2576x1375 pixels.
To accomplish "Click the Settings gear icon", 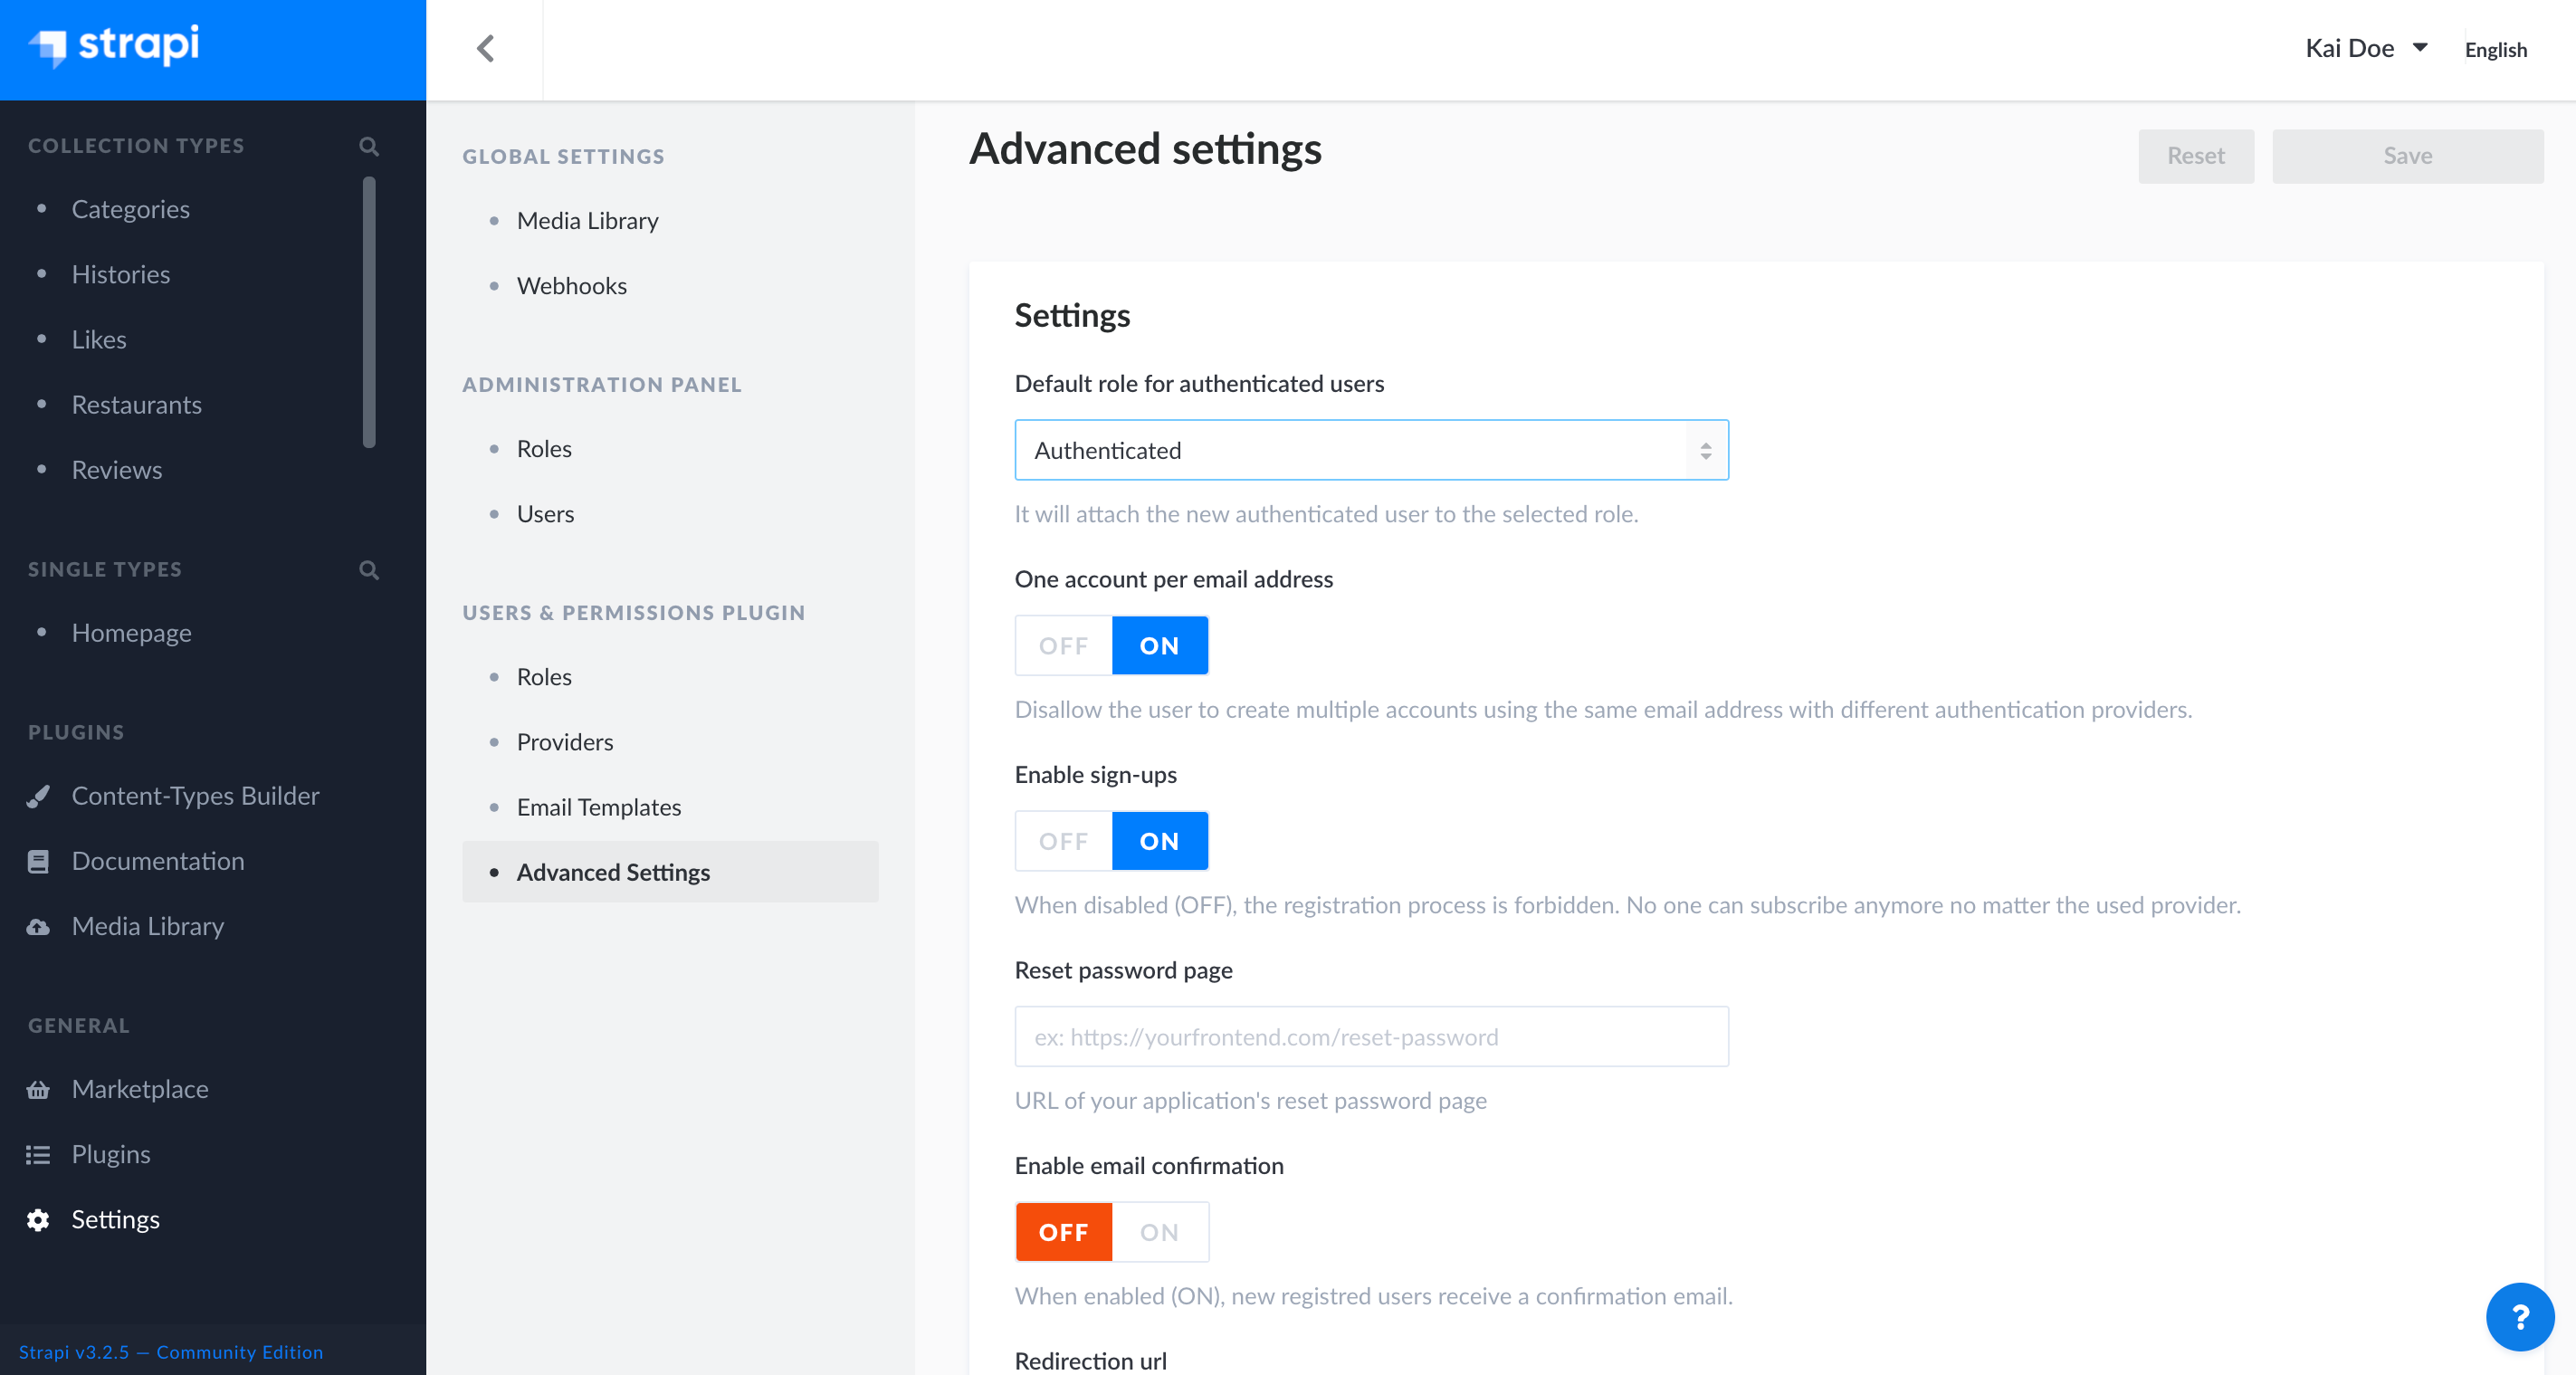I will point(41,1220).
